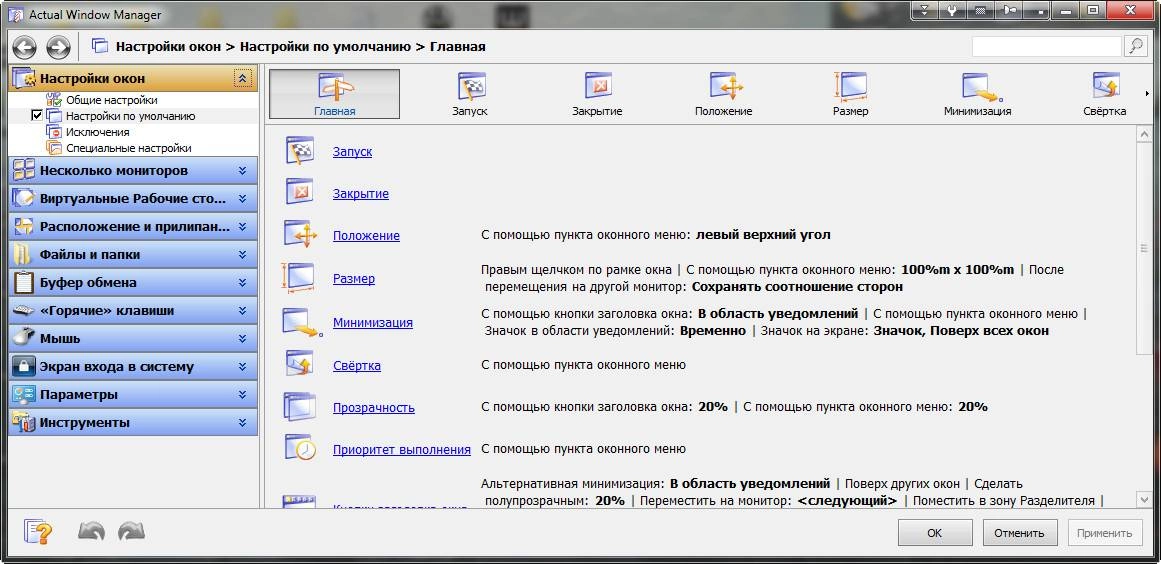Open the Размер link
The image size is (1161, 564).
(354, 279)
